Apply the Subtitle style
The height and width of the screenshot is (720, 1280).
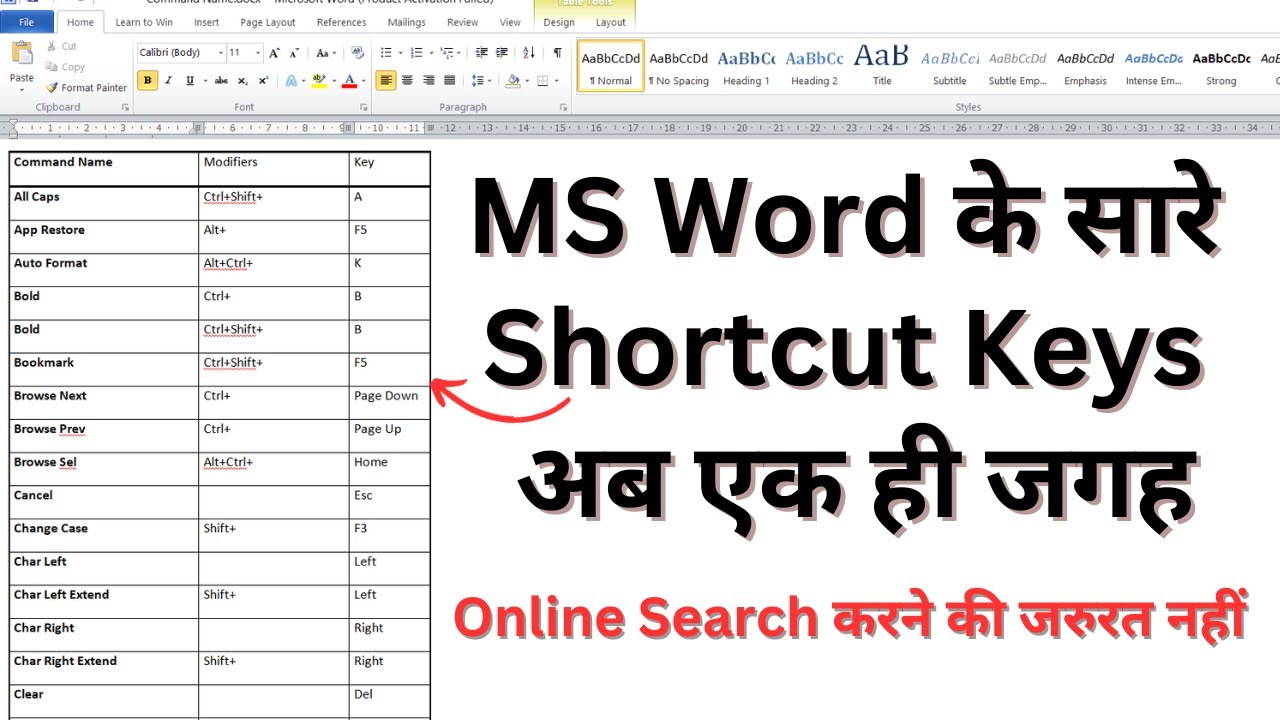pos(950,66)
